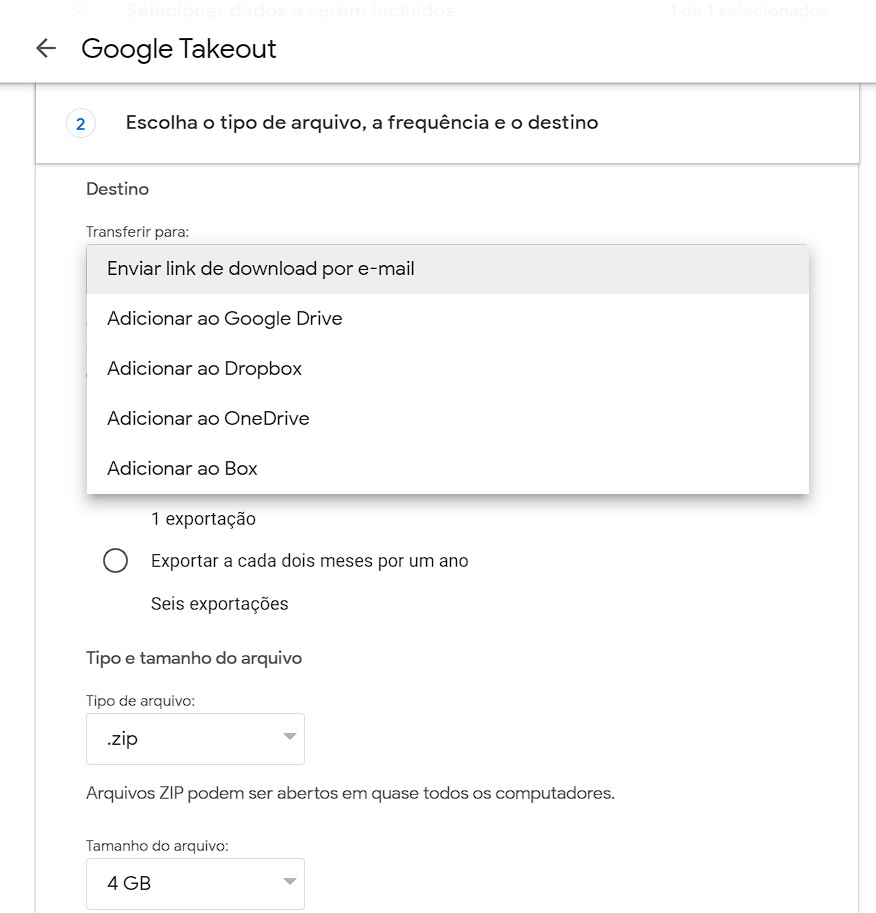Choose Adicionar ao OneDrive option
Screen dimensions: 876x913
(447, 418)
